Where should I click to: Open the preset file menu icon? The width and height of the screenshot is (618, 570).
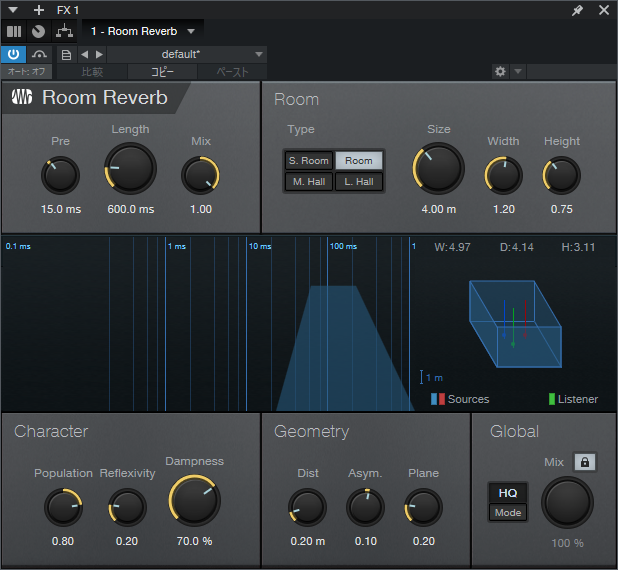tap(66, 55)
